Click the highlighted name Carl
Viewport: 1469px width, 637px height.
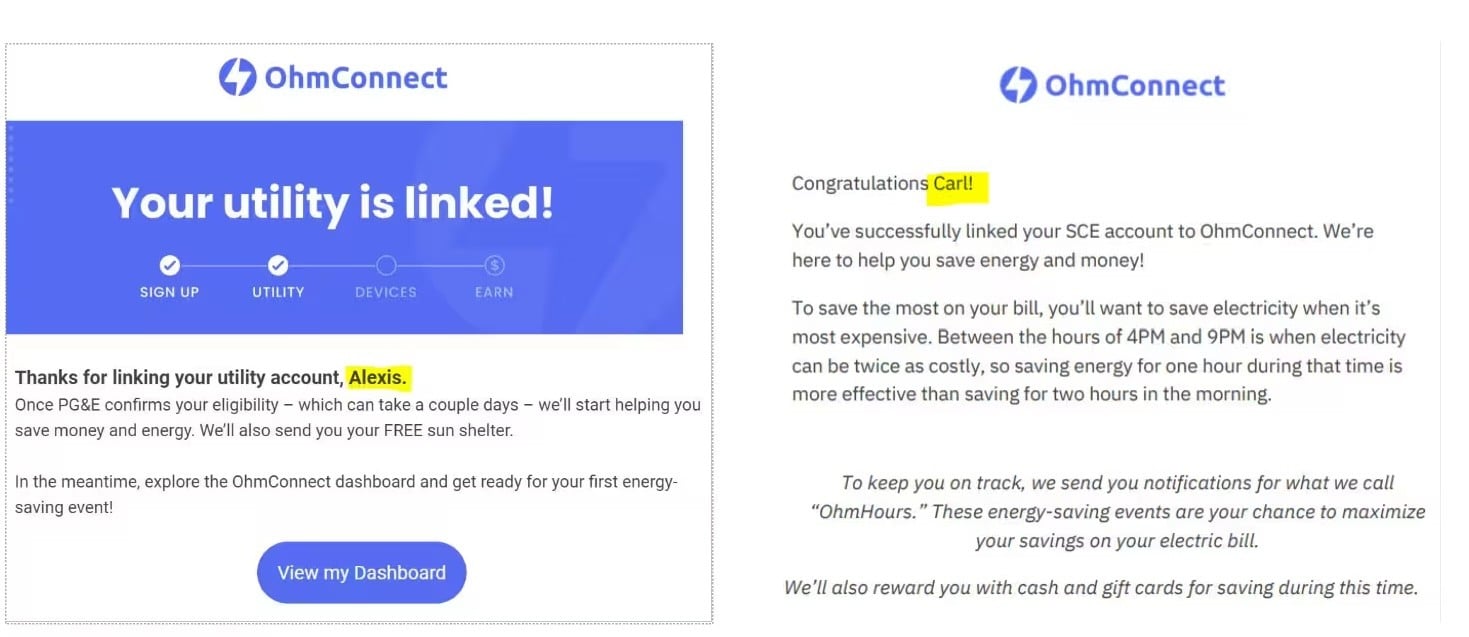pyautogui.click(x=953, y=184)
